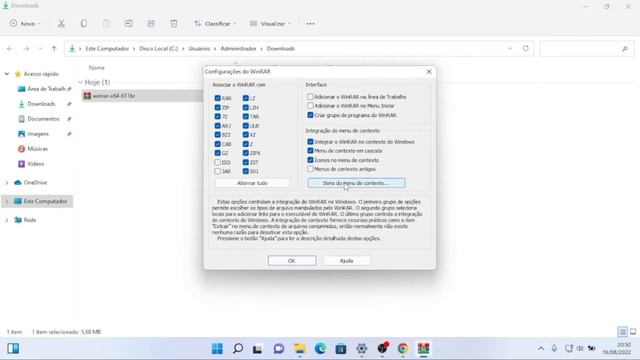
Task: Go up one folder with up arrow
Action: [x=54, y=49]
